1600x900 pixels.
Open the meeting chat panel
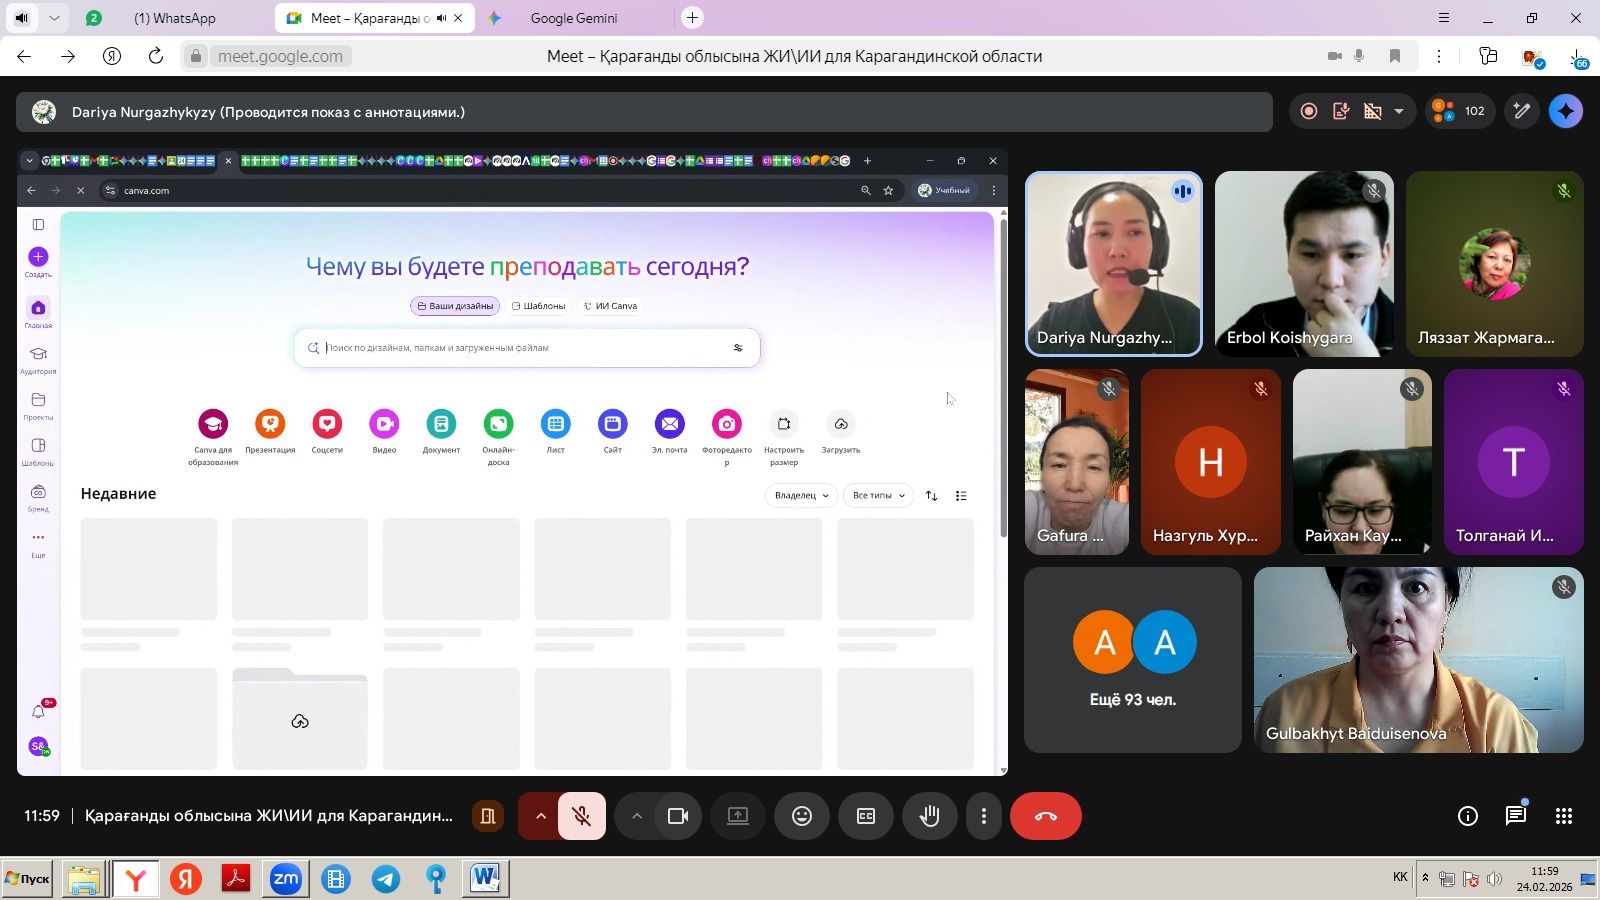coord(1516,816)
